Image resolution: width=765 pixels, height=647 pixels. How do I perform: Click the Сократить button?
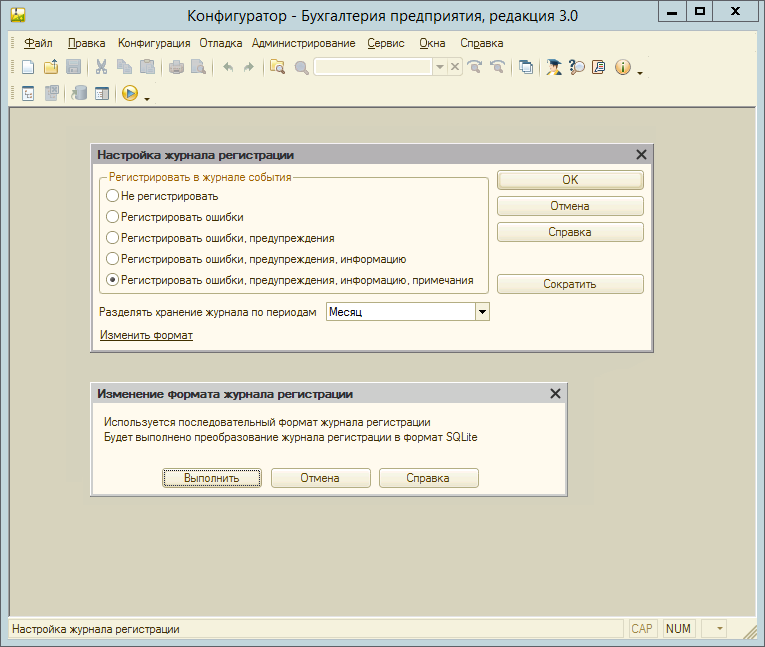pos(570,284)
